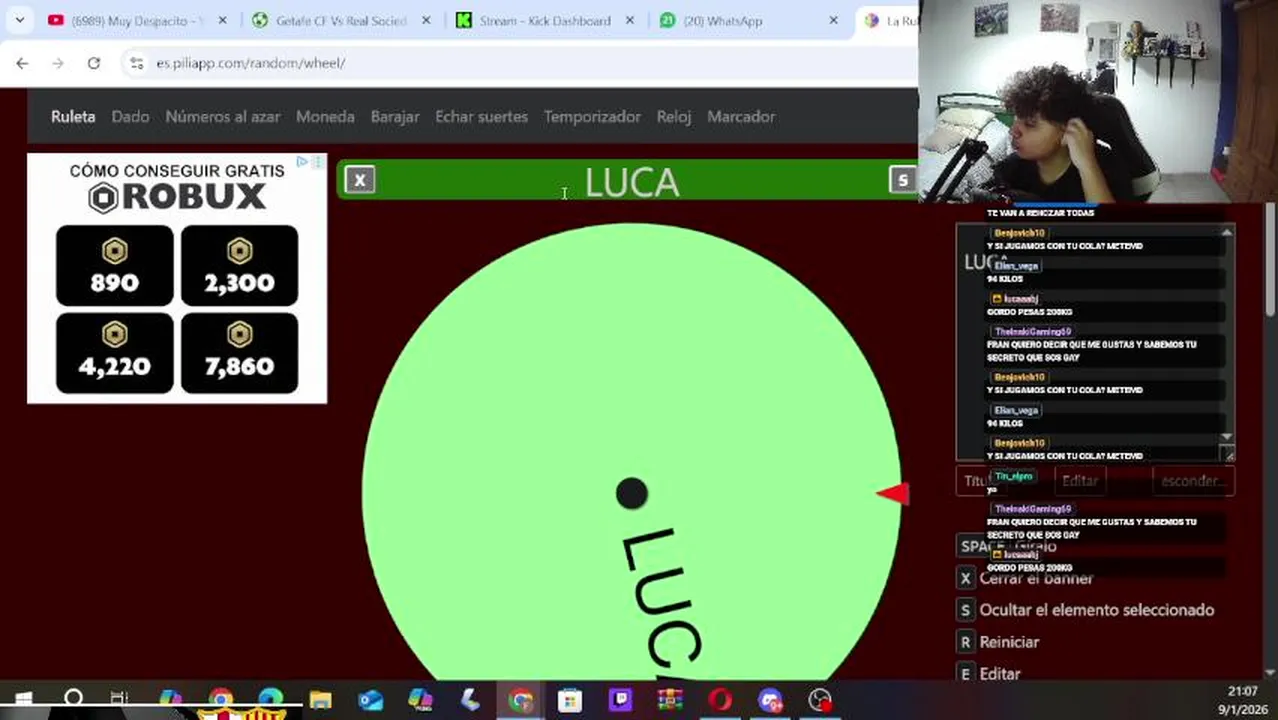The height and width of the screenshot is (720, 1278).
Task: Open OBS Studio from the taskbar
Action: point(820,700)
